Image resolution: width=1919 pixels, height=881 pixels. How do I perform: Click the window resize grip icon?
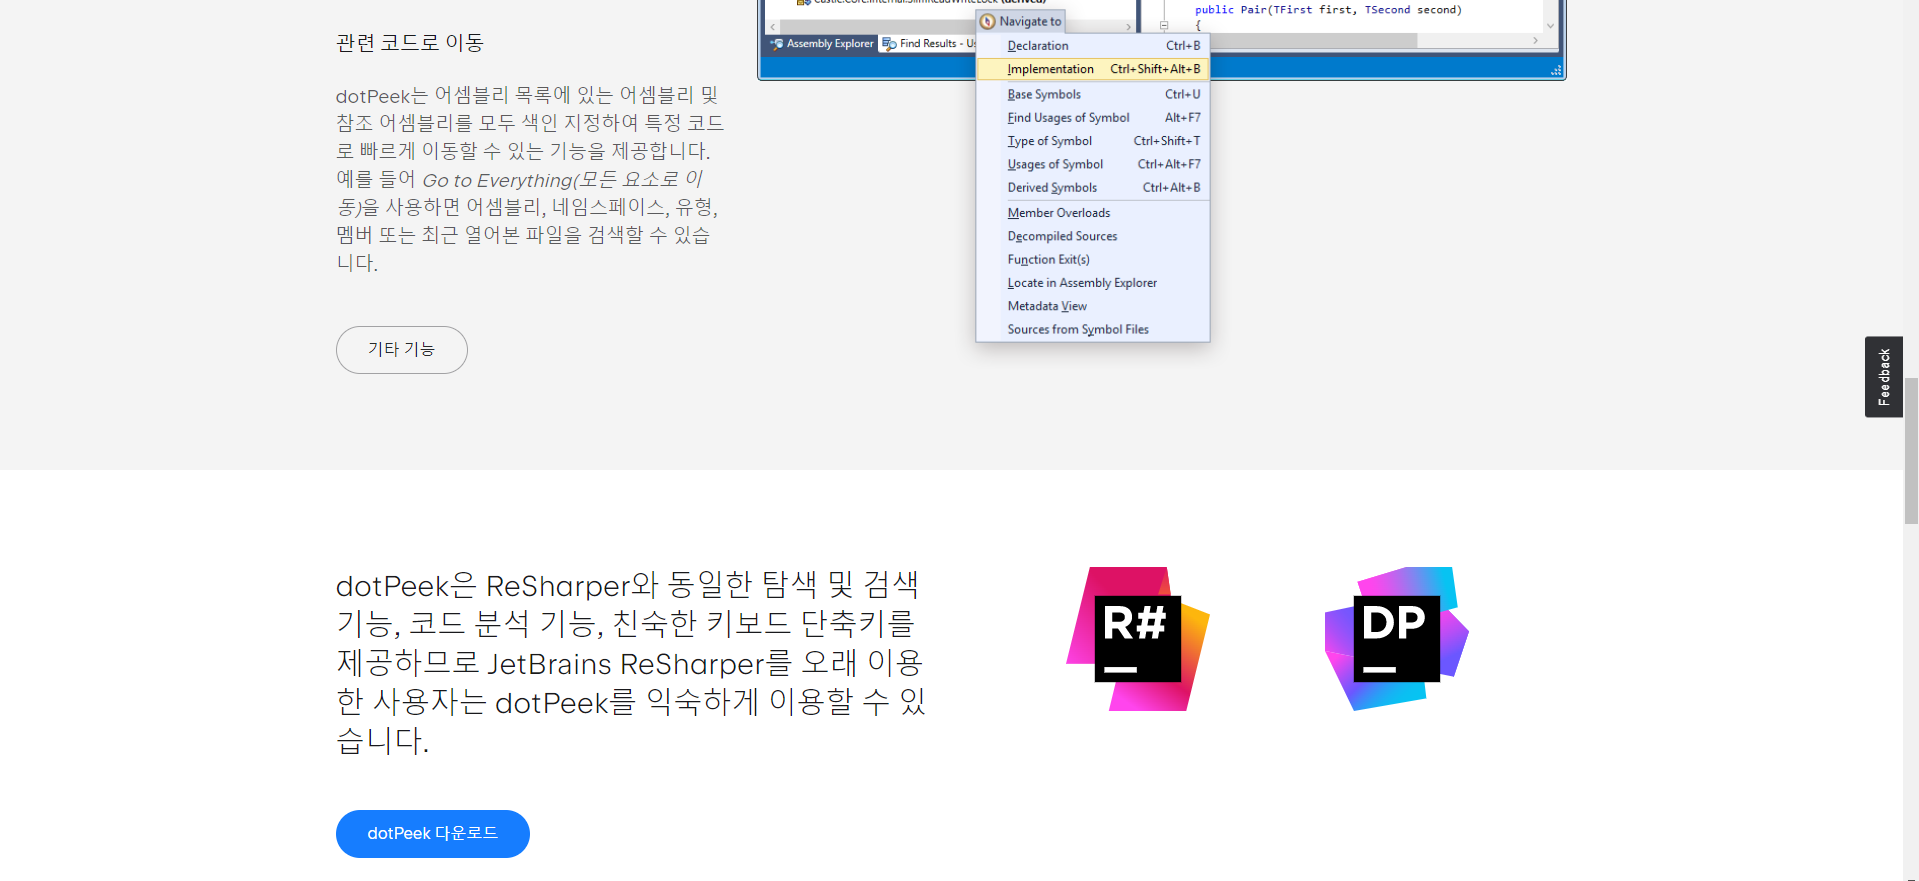1556,70
